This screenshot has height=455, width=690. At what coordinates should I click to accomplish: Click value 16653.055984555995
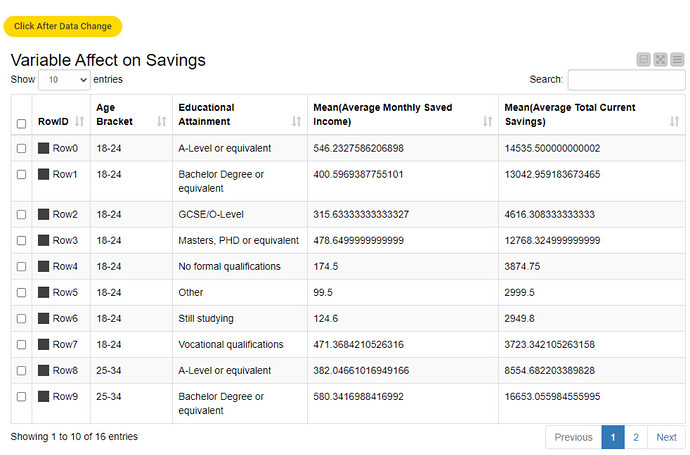552,396
